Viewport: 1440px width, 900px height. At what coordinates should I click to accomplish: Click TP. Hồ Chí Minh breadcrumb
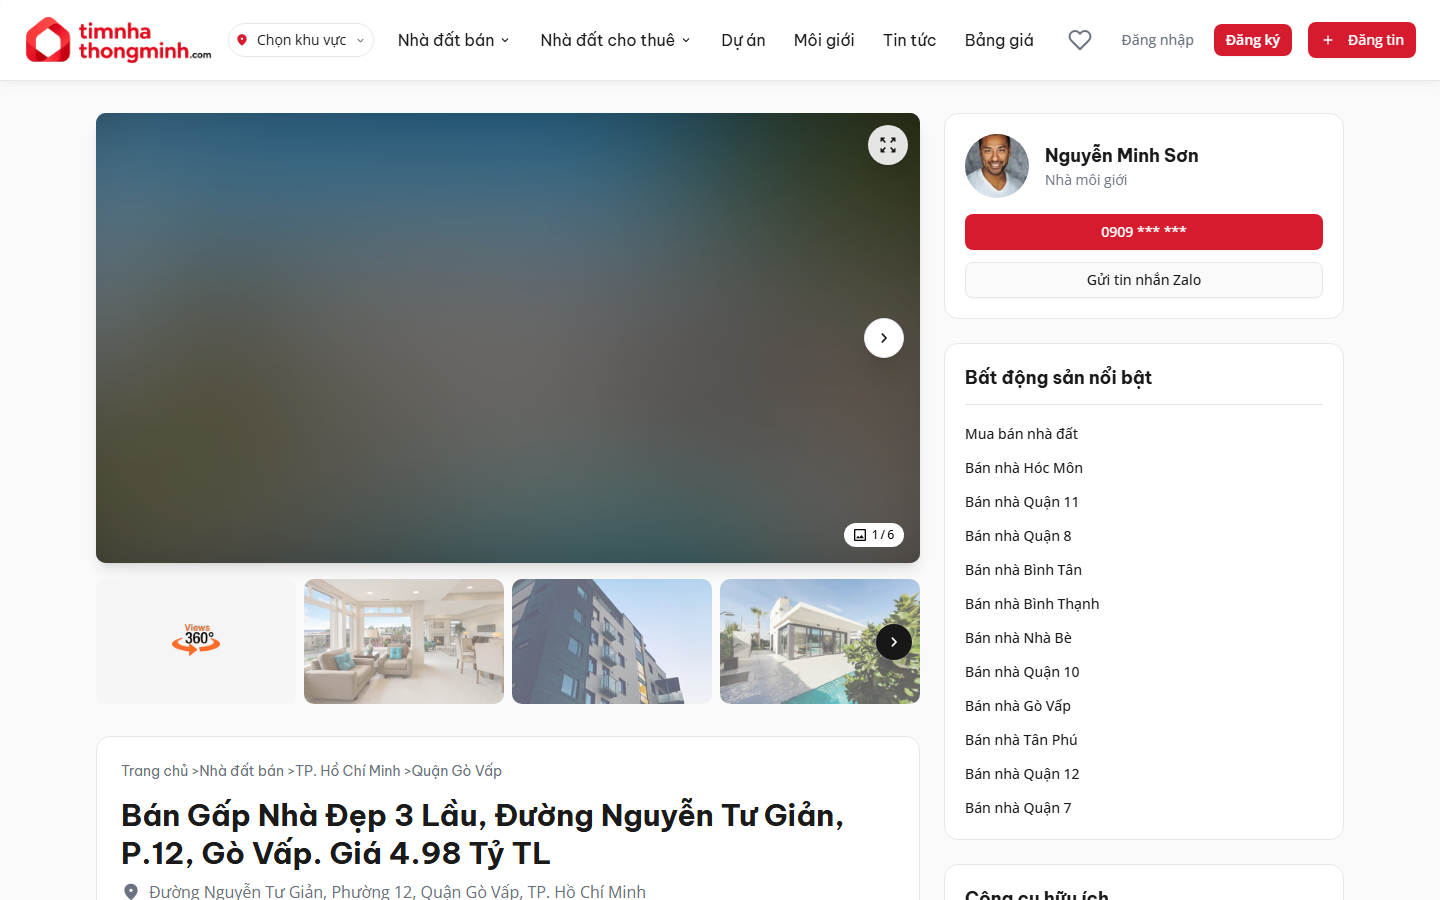pyautogui.click(x=348, y=771)
